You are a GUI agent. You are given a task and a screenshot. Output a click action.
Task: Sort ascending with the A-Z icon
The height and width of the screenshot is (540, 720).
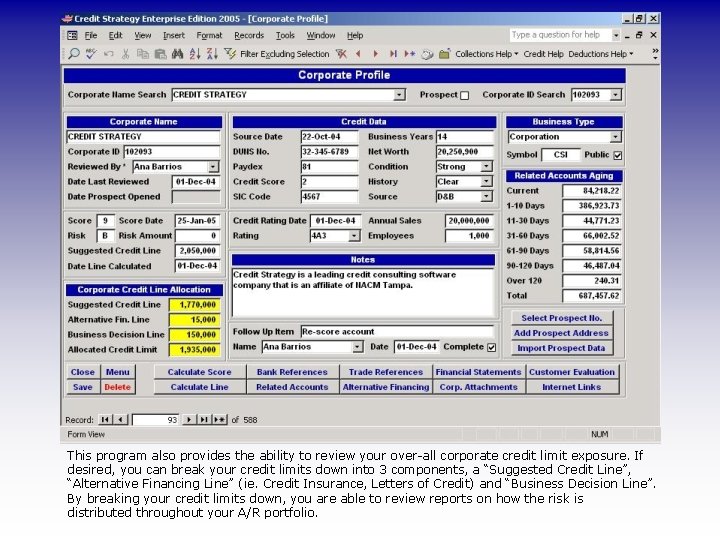point(195,54)
